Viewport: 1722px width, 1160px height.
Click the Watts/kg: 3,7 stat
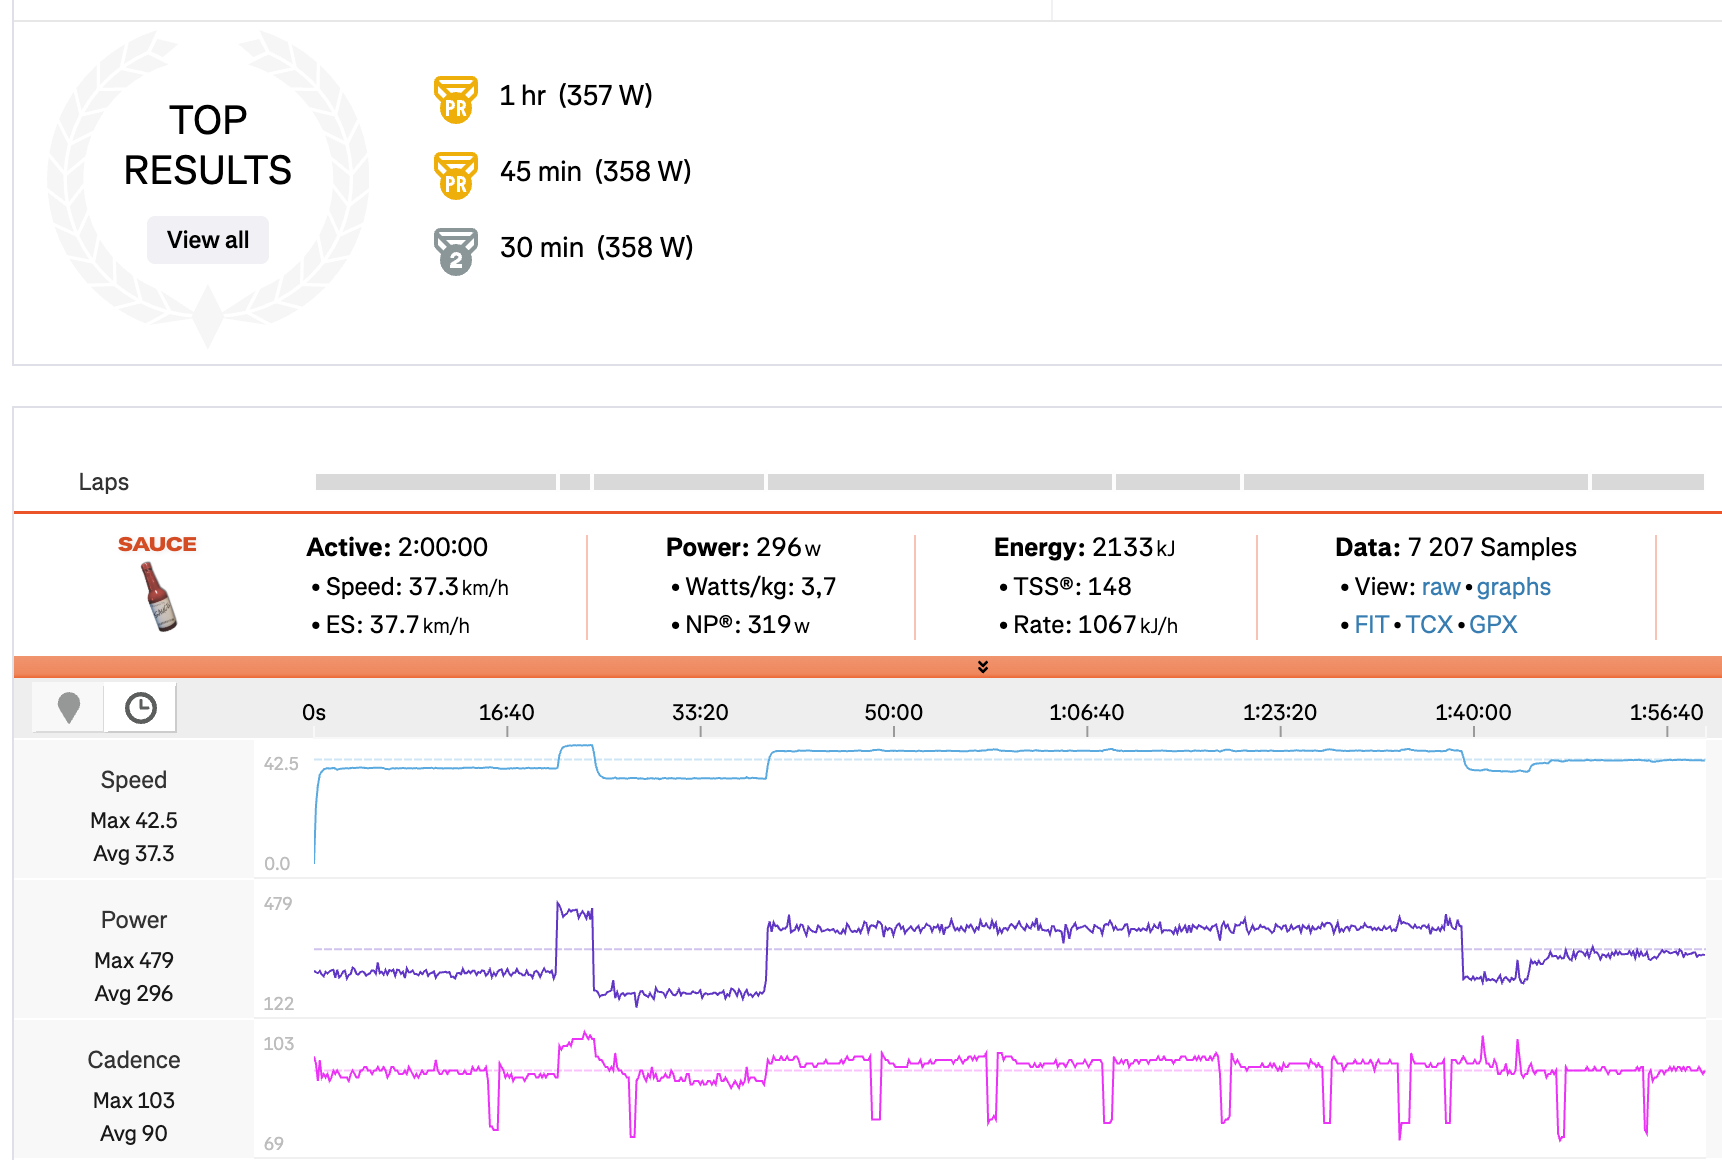(761, 587)
